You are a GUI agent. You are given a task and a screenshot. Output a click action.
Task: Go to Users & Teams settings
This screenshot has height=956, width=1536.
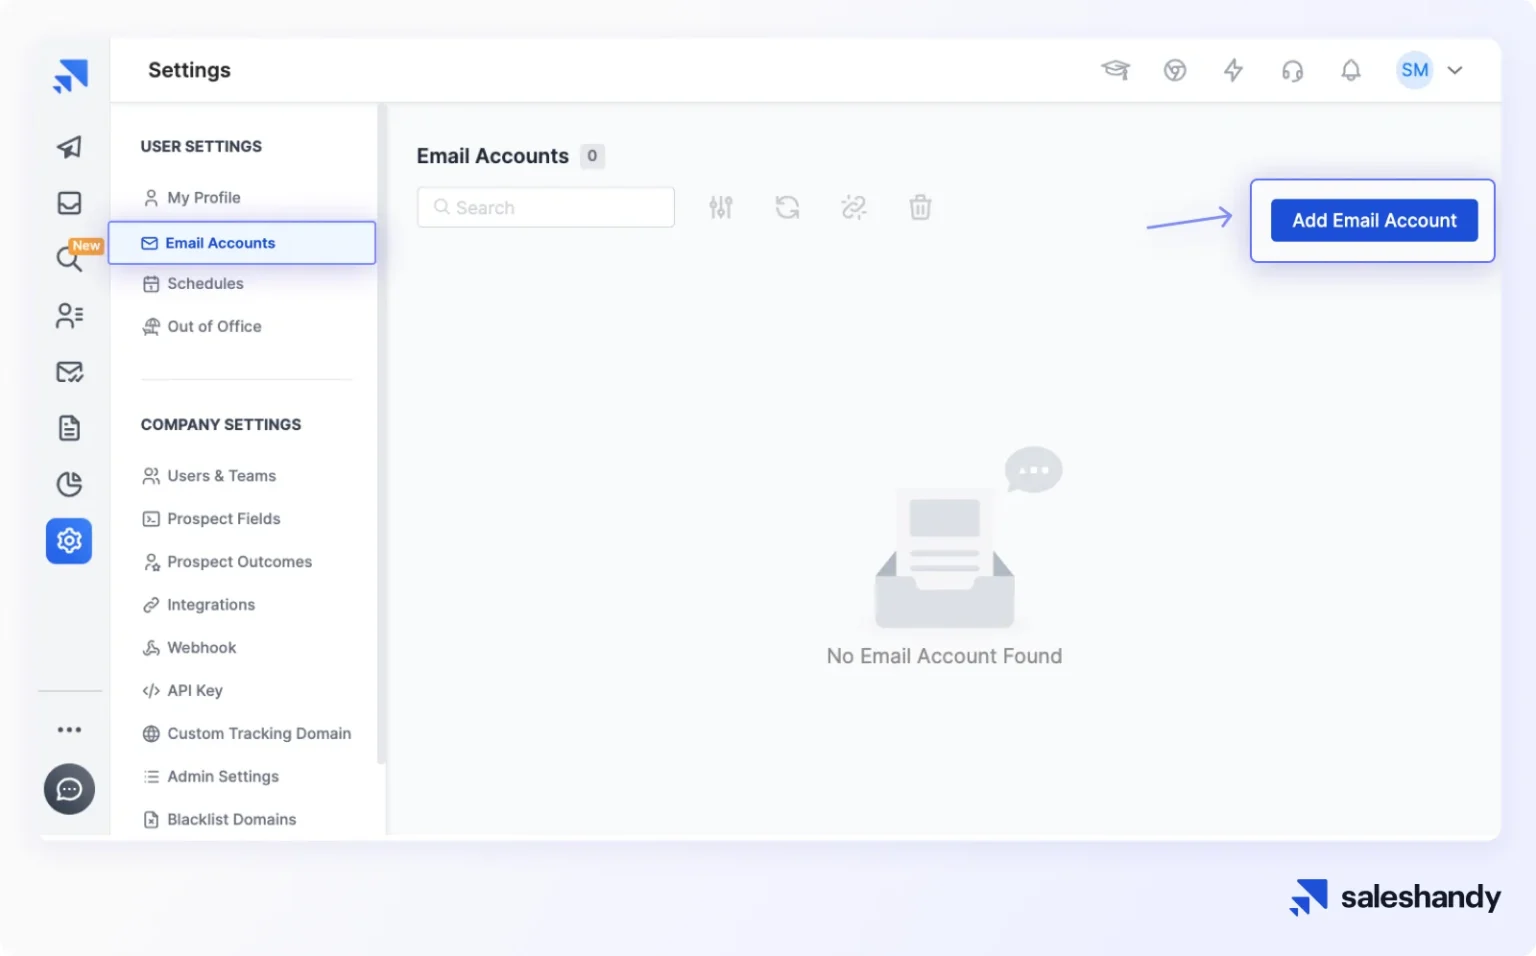click(x=222, y=475)
